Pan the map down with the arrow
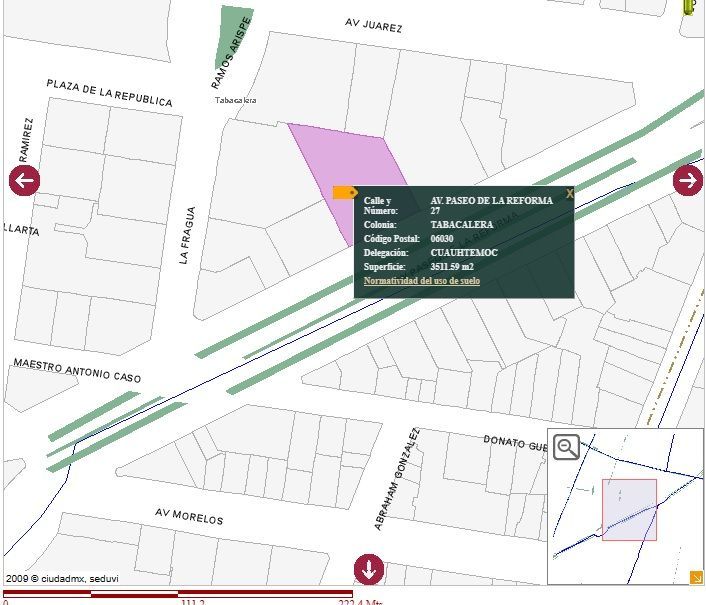 tap(369, 569)
